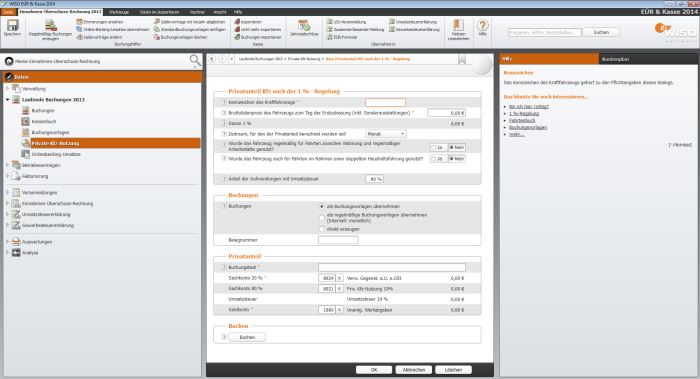Expand the Fakturierung node
Image resolution: width=700 pixels, height=379 pixels.
point(8,176)
